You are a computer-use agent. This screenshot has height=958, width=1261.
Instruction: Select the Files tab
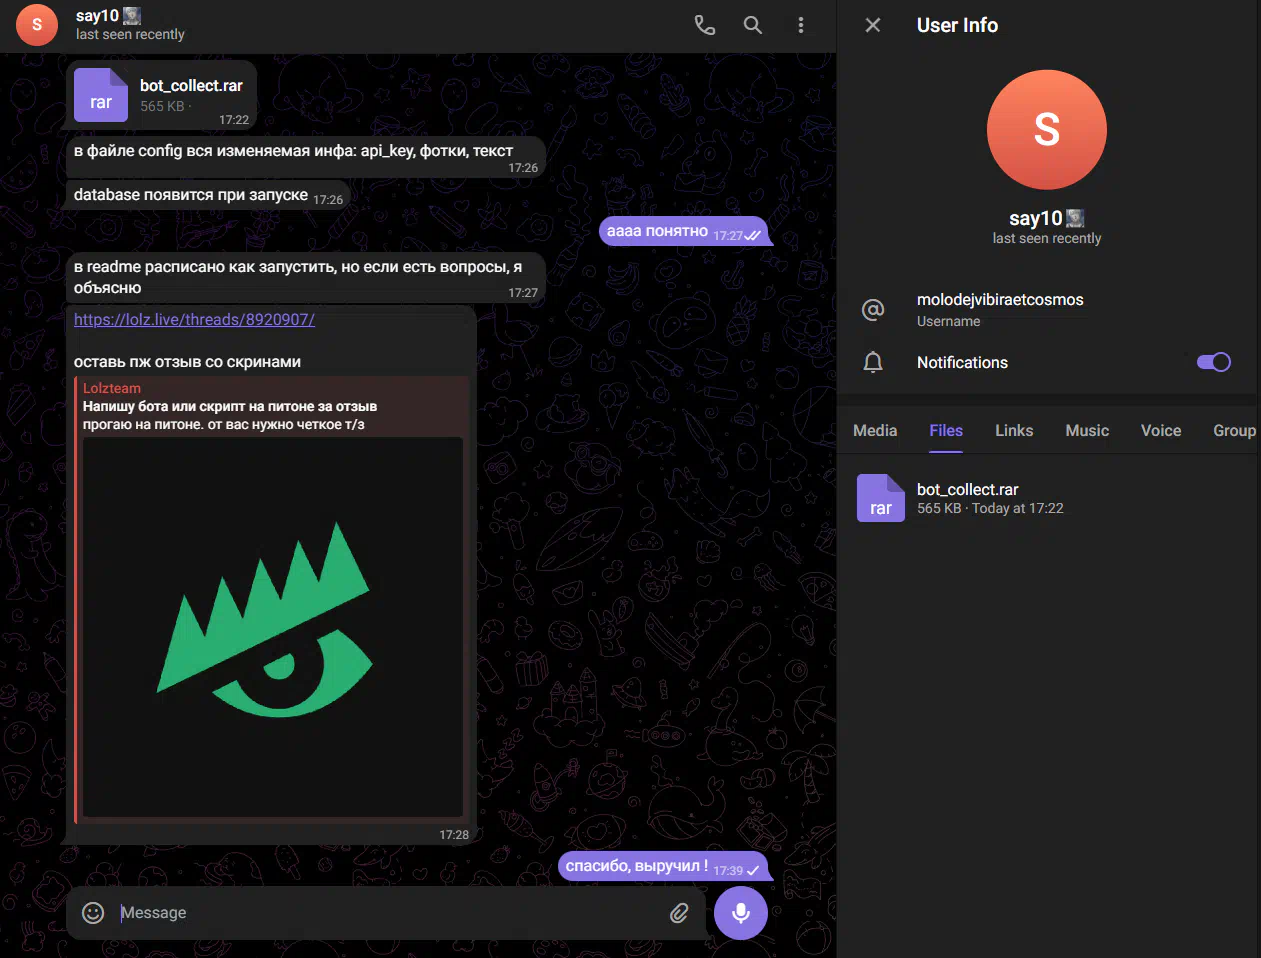946,430
